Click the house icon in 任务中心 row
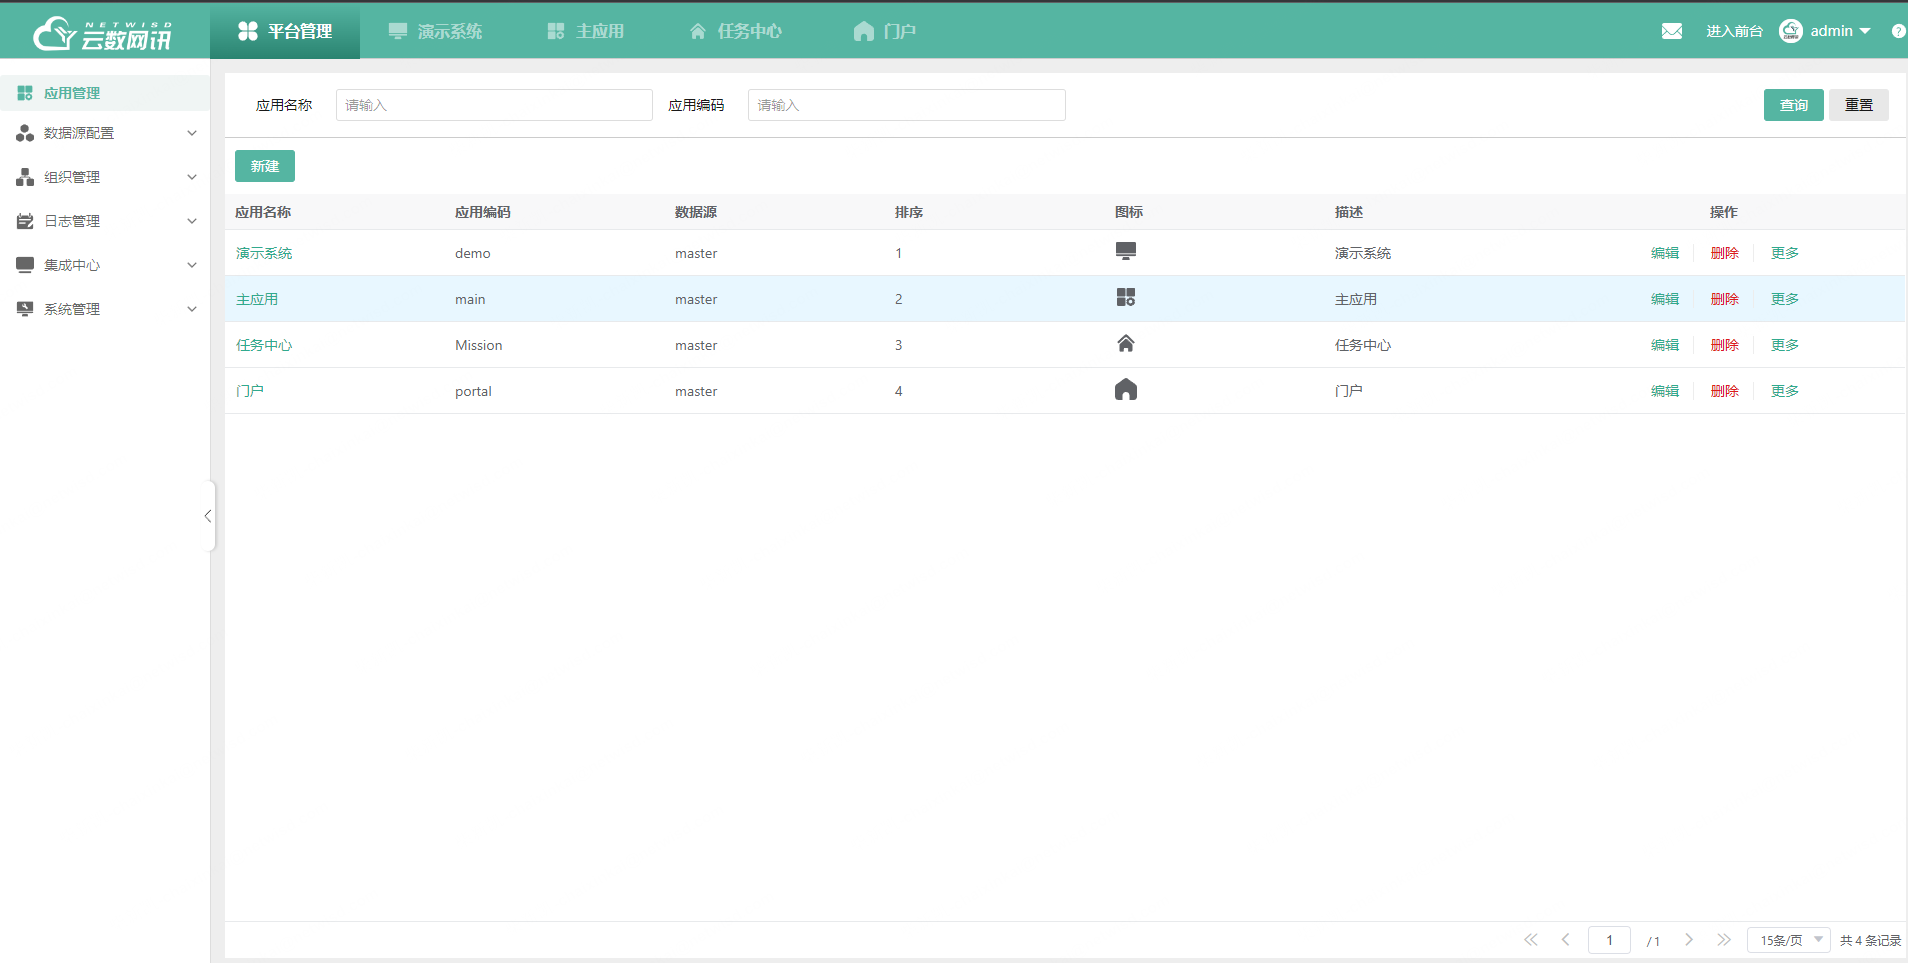 point(1125,344)
